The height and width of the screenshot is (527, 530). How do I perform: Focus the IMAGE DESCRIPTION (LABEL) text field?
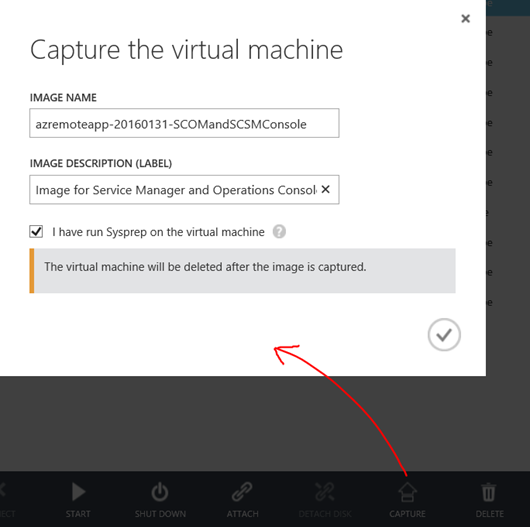[184, 190]
